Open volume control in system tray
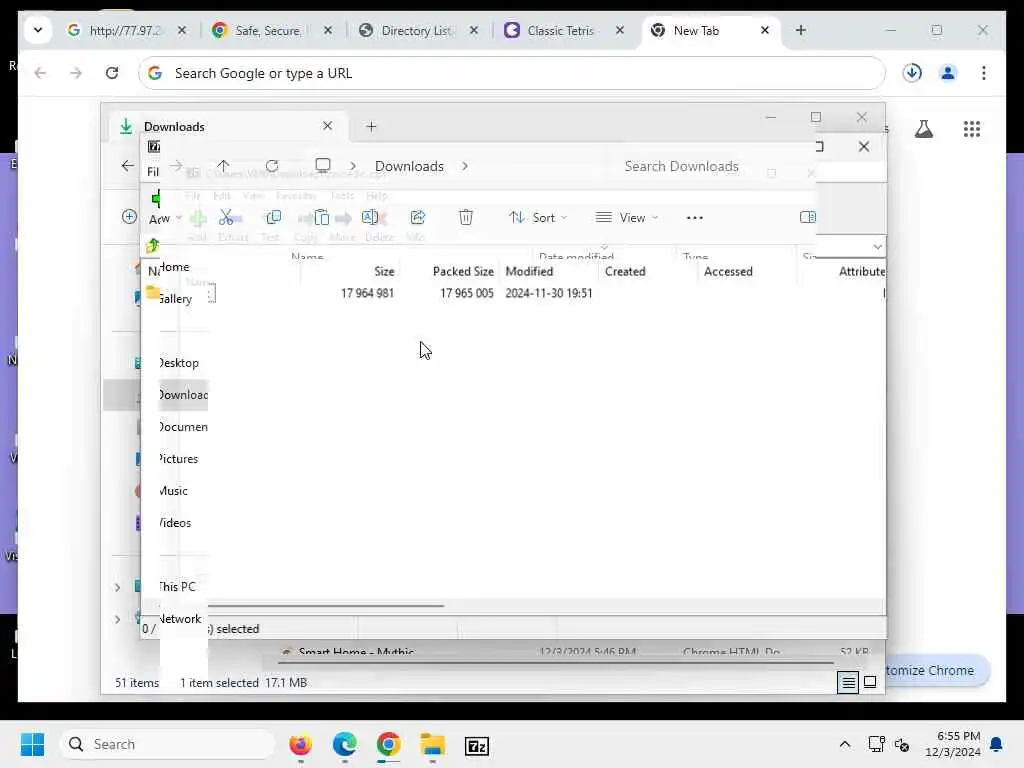The width and height of the screenshot is (1024, 768). [x=902, y=744]
